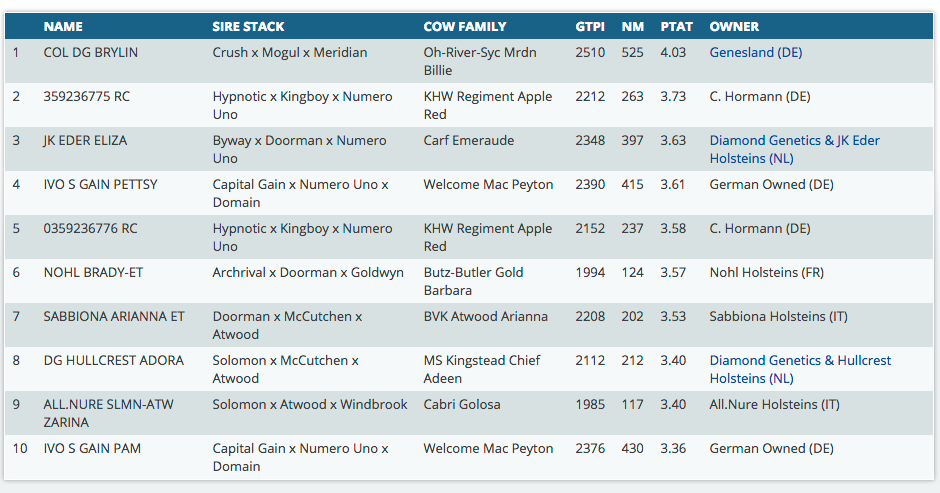Sort by the GTPI column header
940x493 pixels.
tap(589, 26)
